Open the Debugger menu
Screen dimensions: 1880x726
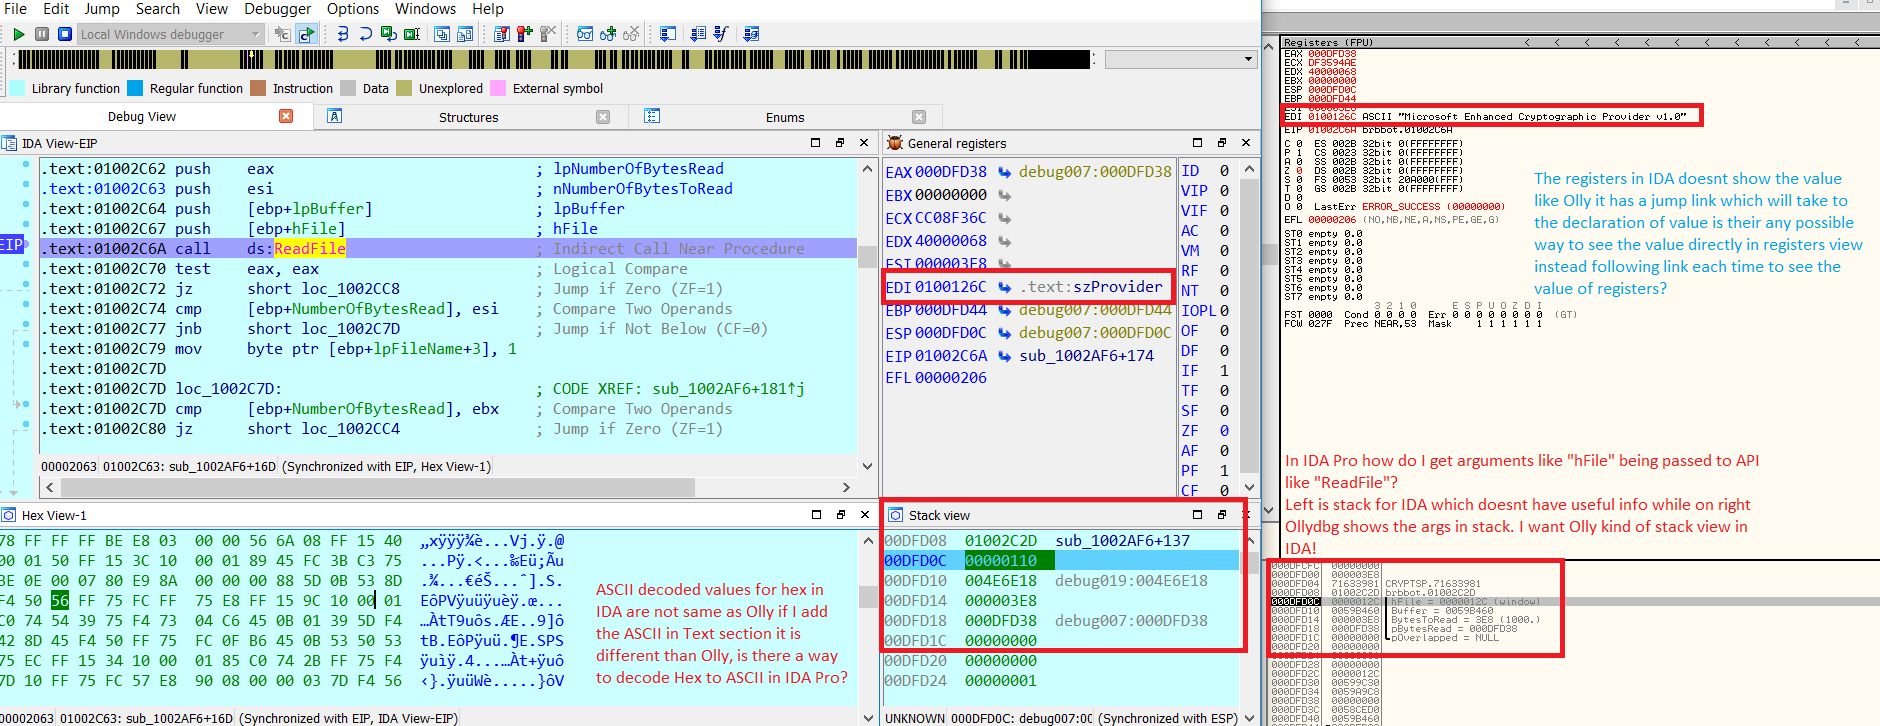coord(277,9)
